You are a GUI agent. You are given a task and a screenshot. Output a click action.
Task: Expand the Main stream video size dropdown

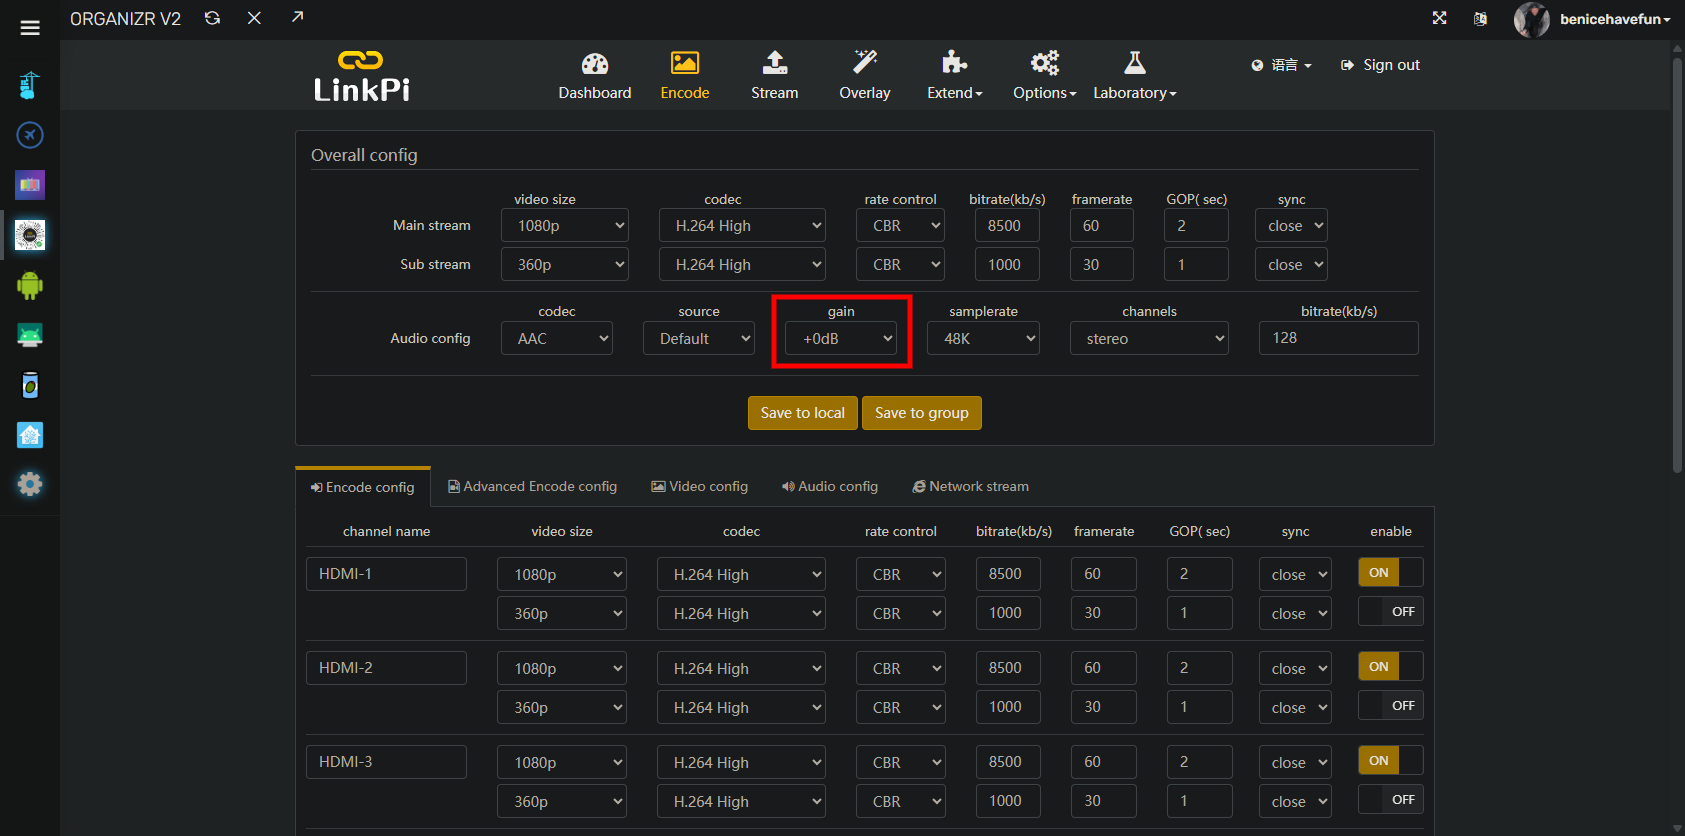[565, 226]
